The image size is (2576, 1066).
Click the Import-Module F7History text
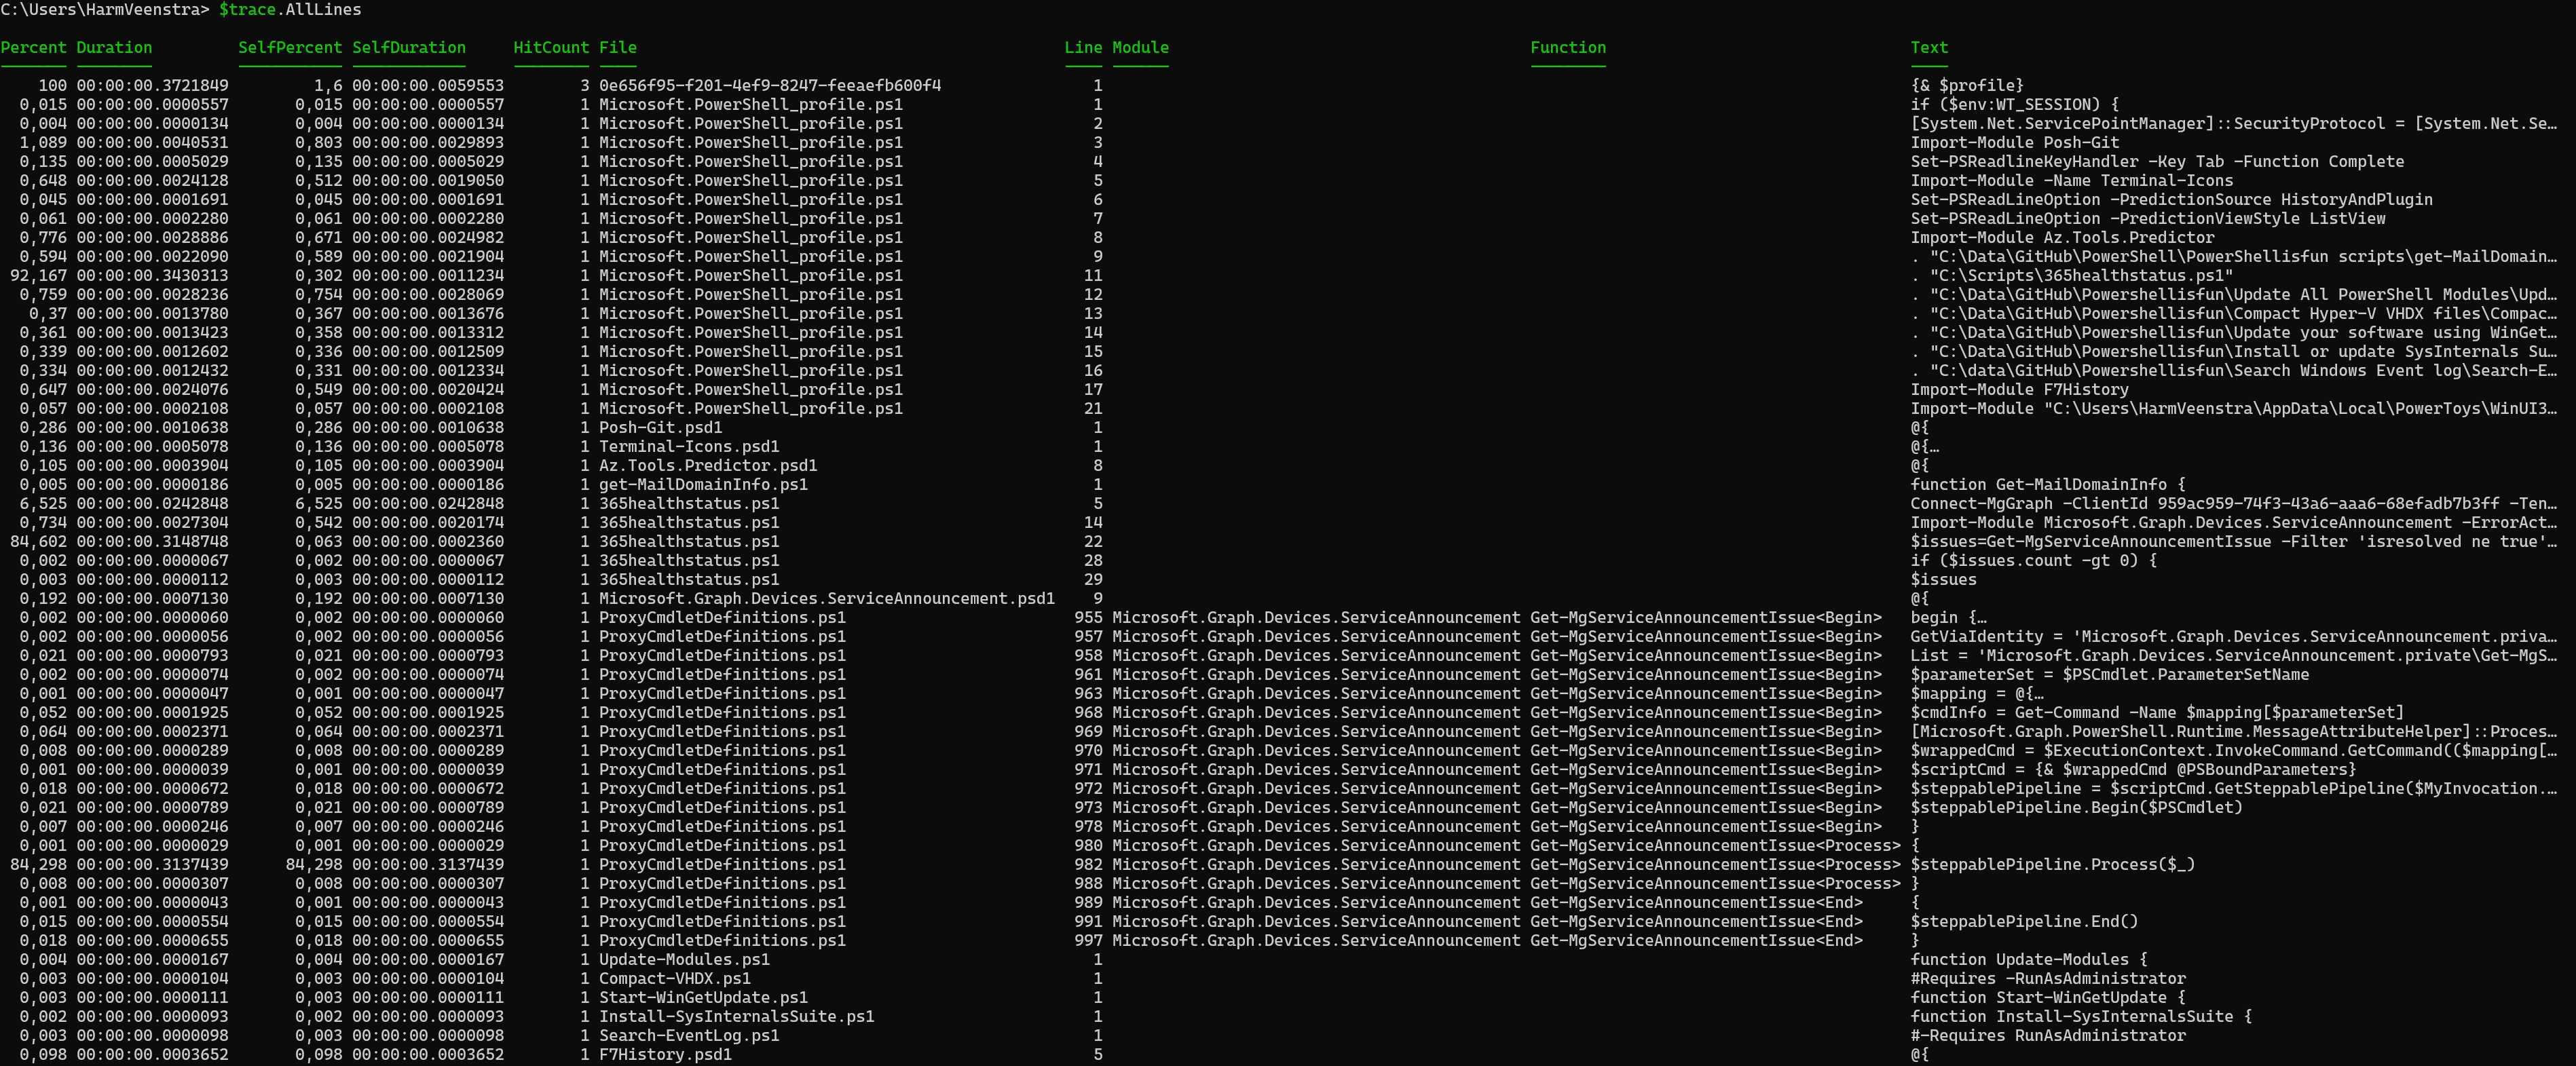point(2019,389)
